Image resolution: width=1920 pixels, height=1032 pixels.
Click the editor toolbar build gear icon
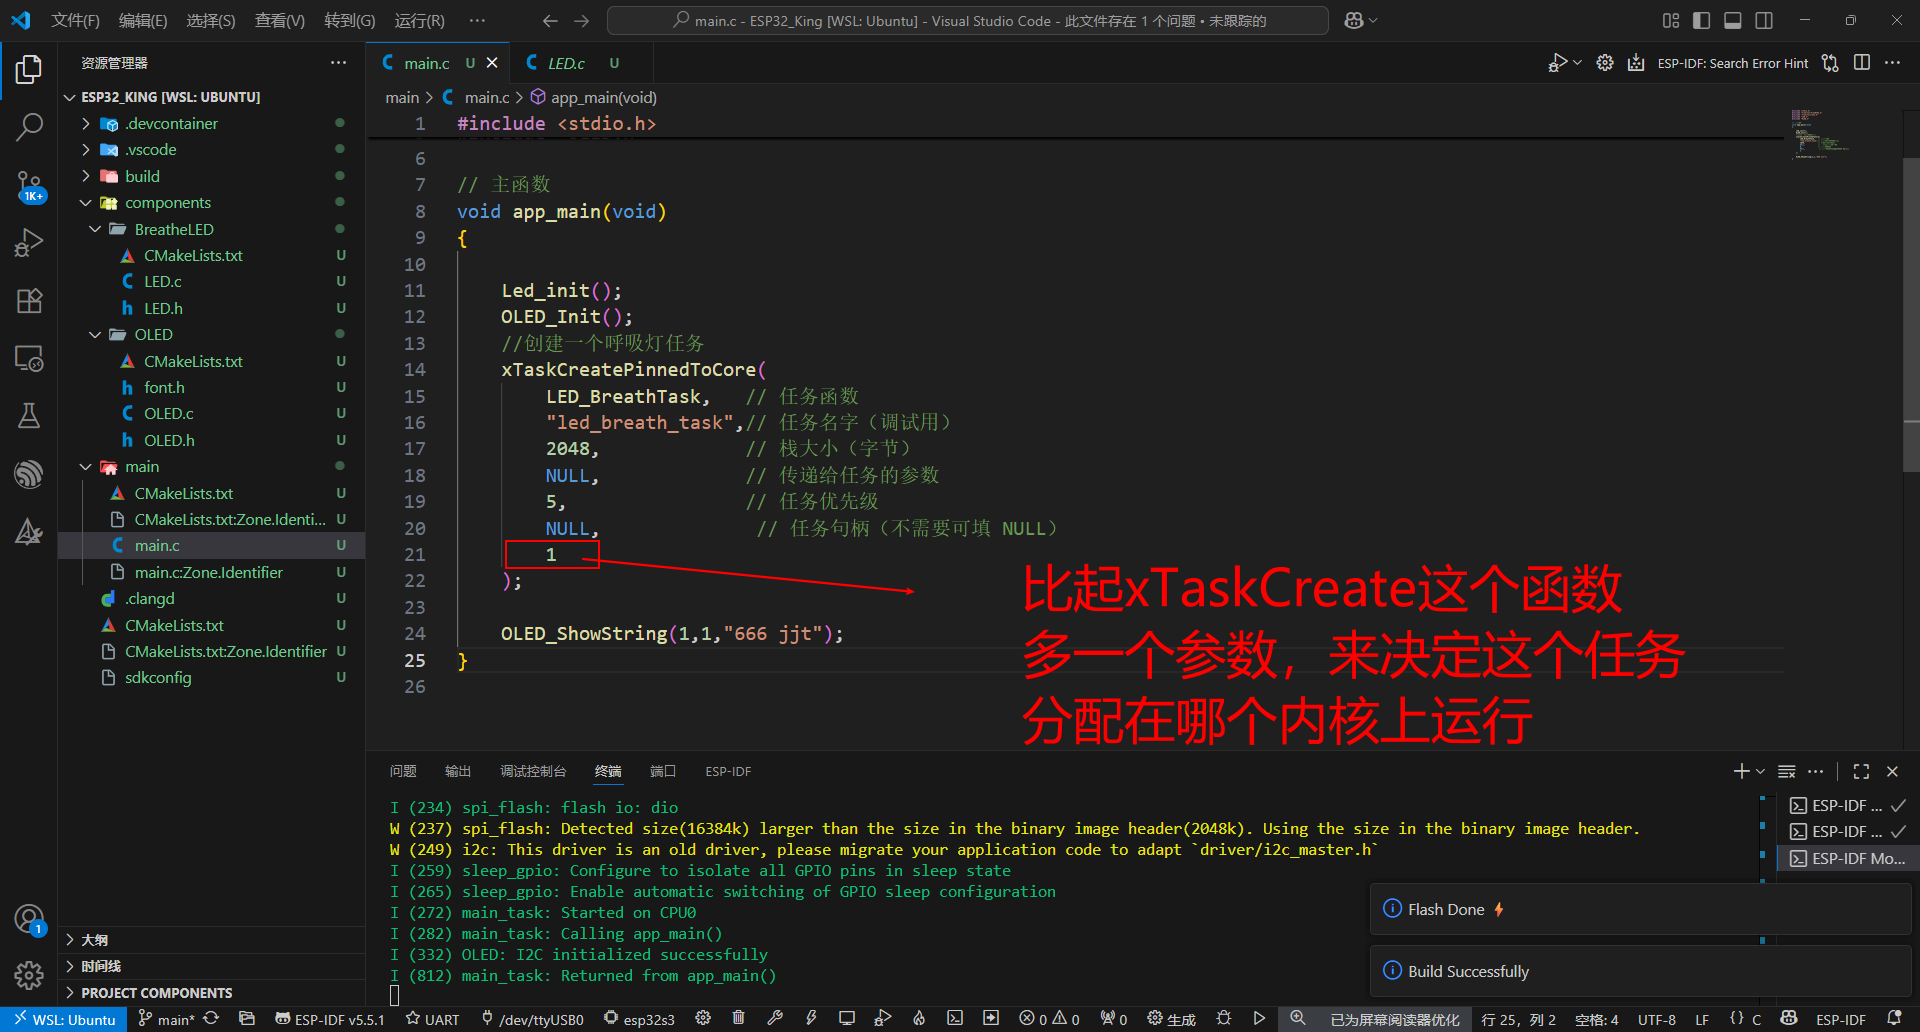coord(1605,63)
